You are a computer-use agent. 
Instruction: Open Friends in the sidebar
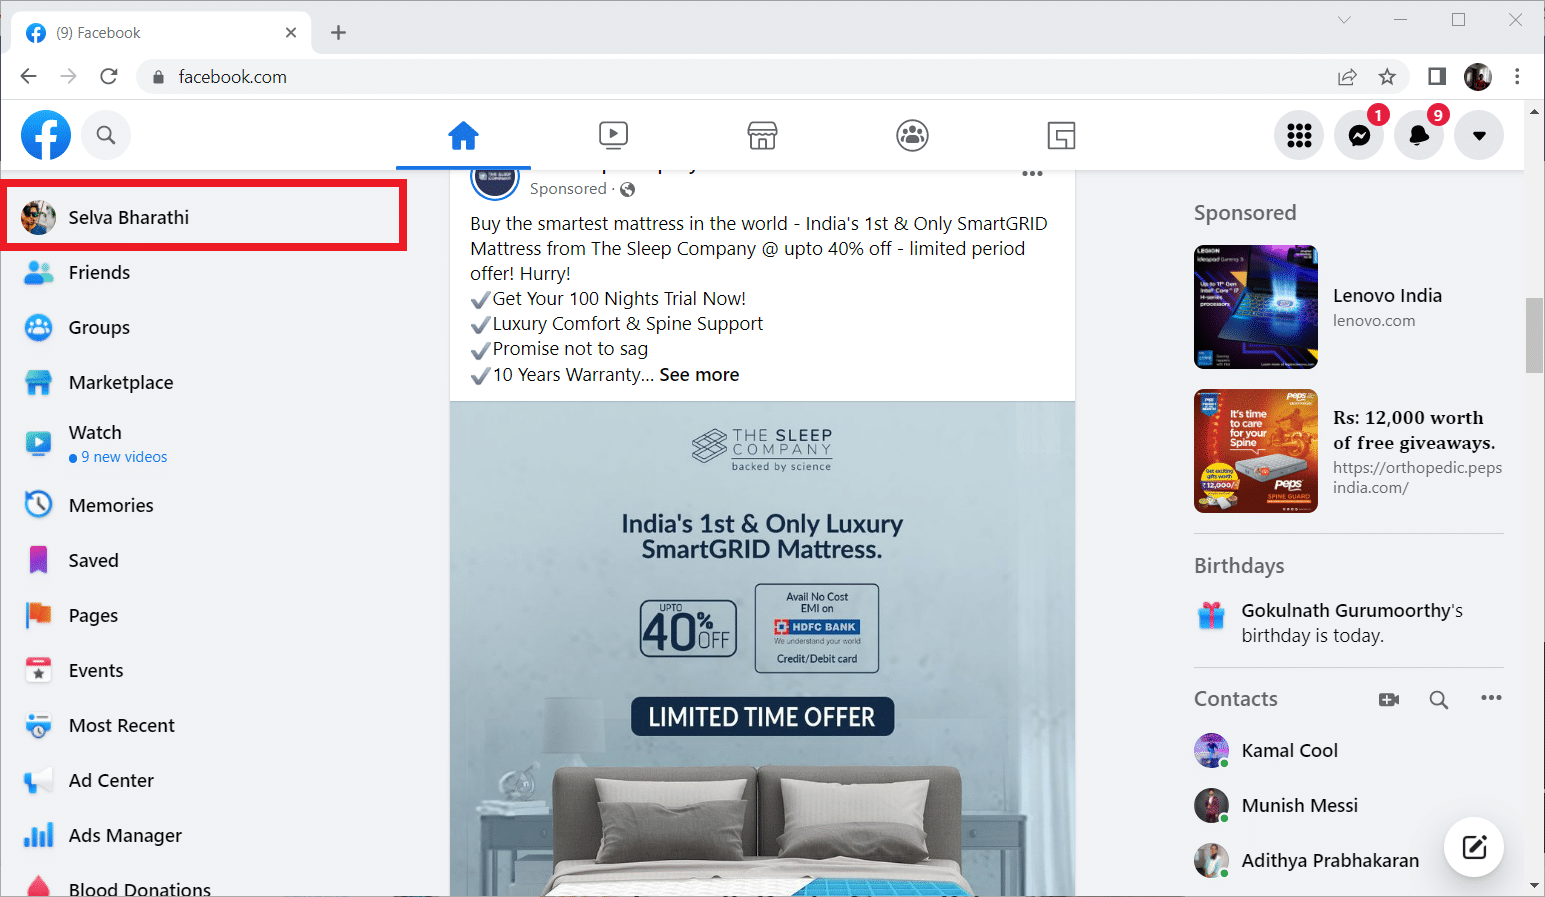coord(99,272)
